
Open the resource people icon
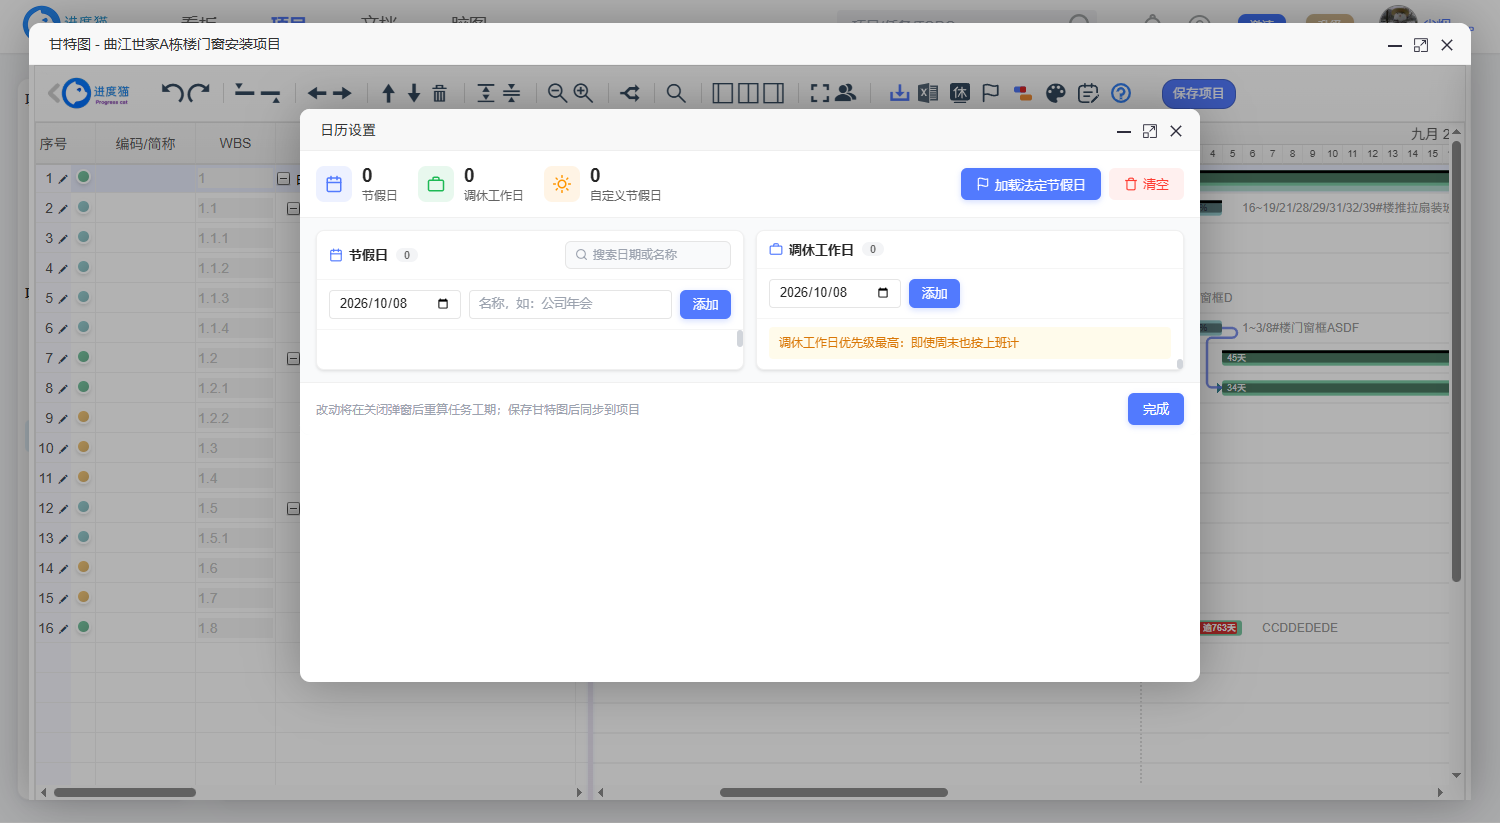(845, 93)
